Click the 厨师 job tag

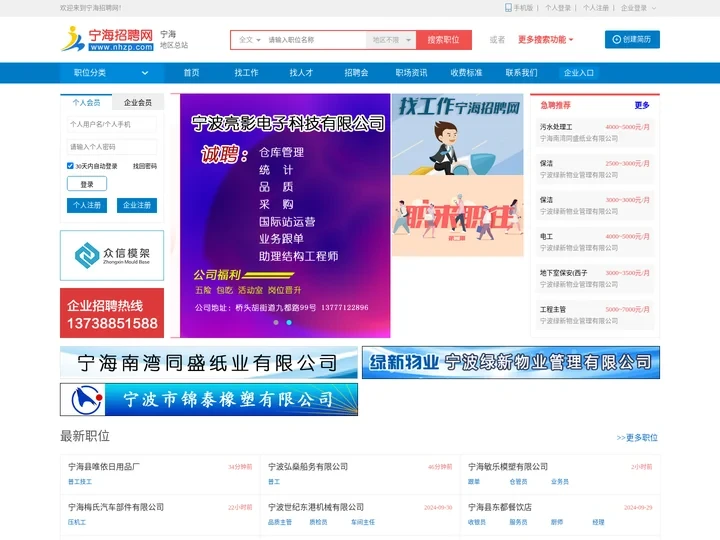557,522
